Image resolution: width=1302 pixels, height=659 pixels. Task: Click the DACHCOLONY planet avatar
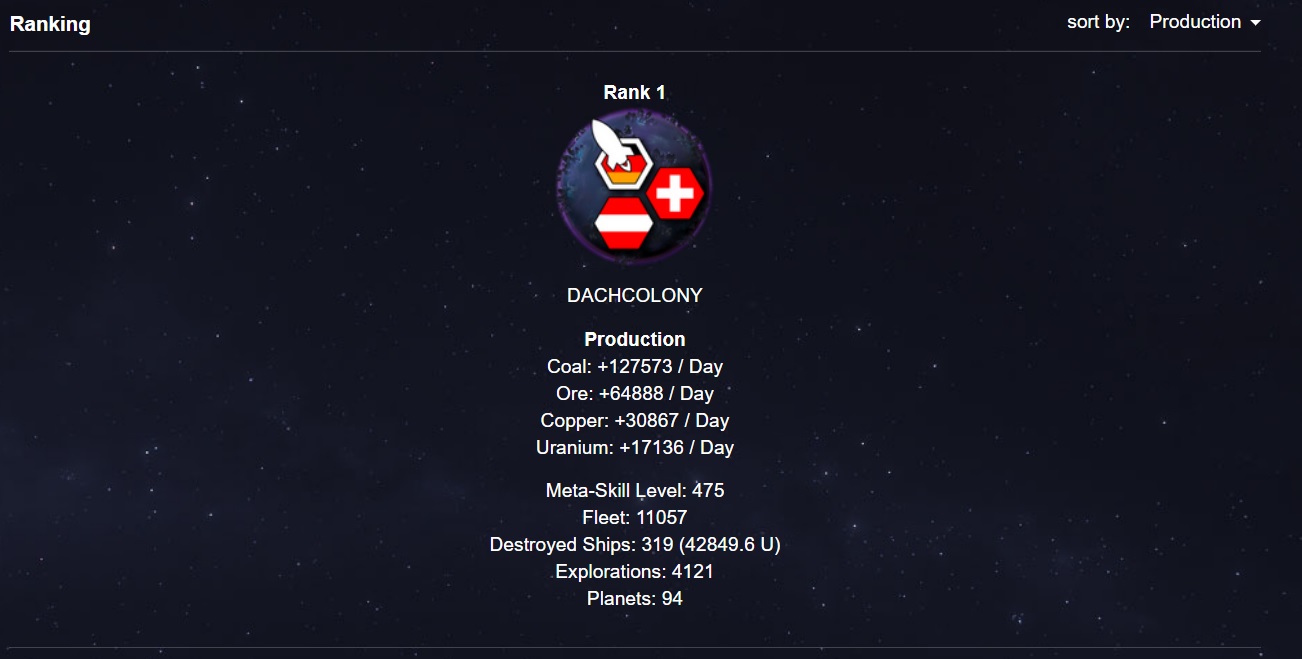tap(635, 187)
